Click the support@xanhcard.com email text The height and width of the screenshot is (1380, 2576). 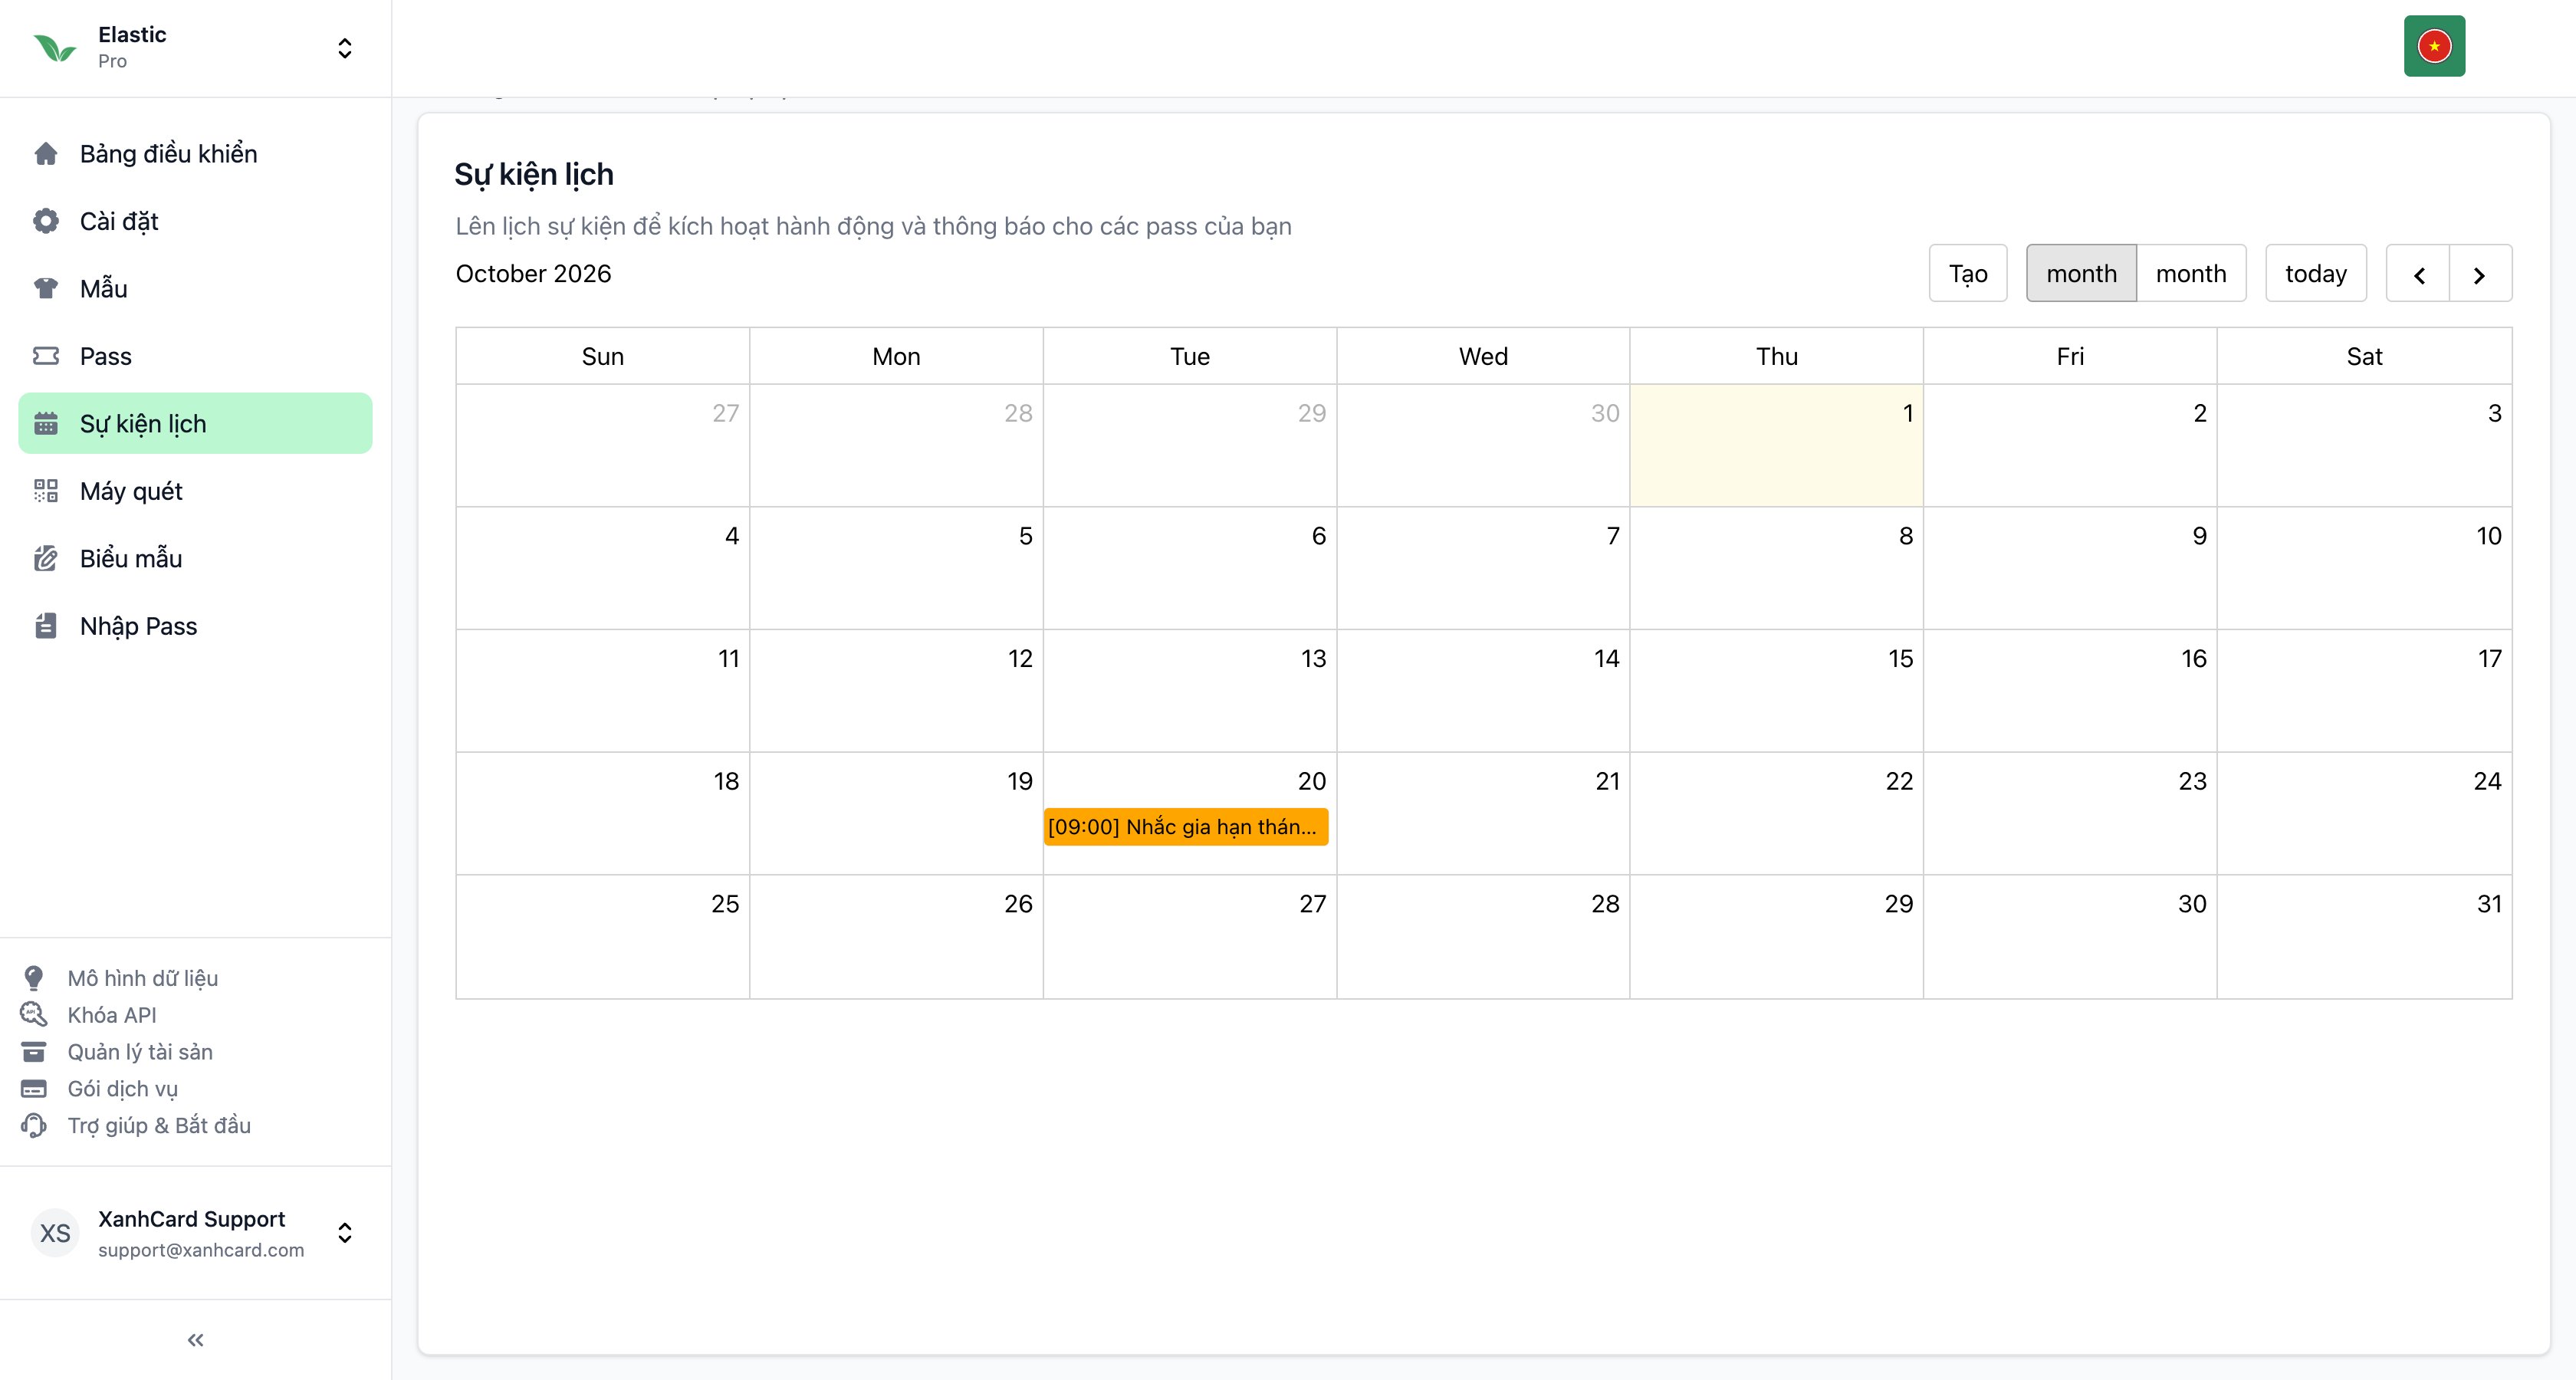click(x=201, y=1250)
